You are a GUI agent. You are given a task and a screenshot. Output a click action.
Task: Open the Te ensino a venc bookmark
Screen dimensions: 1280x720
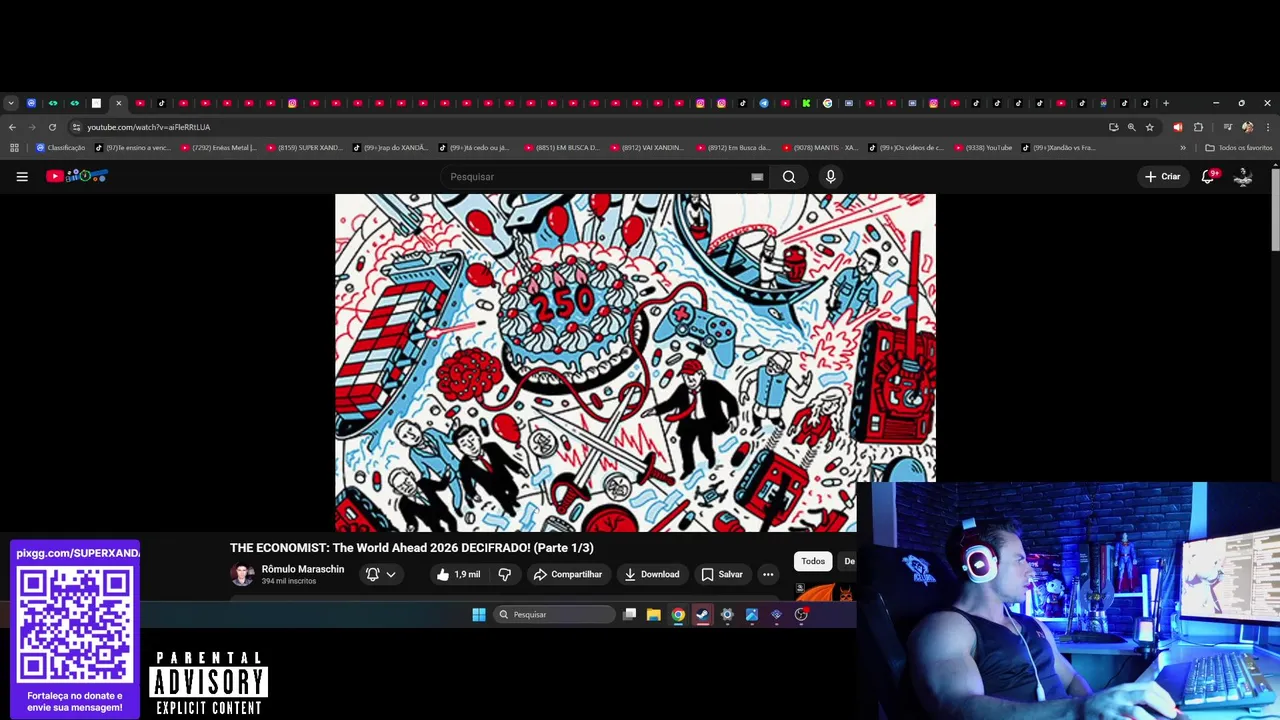point(134,148)
